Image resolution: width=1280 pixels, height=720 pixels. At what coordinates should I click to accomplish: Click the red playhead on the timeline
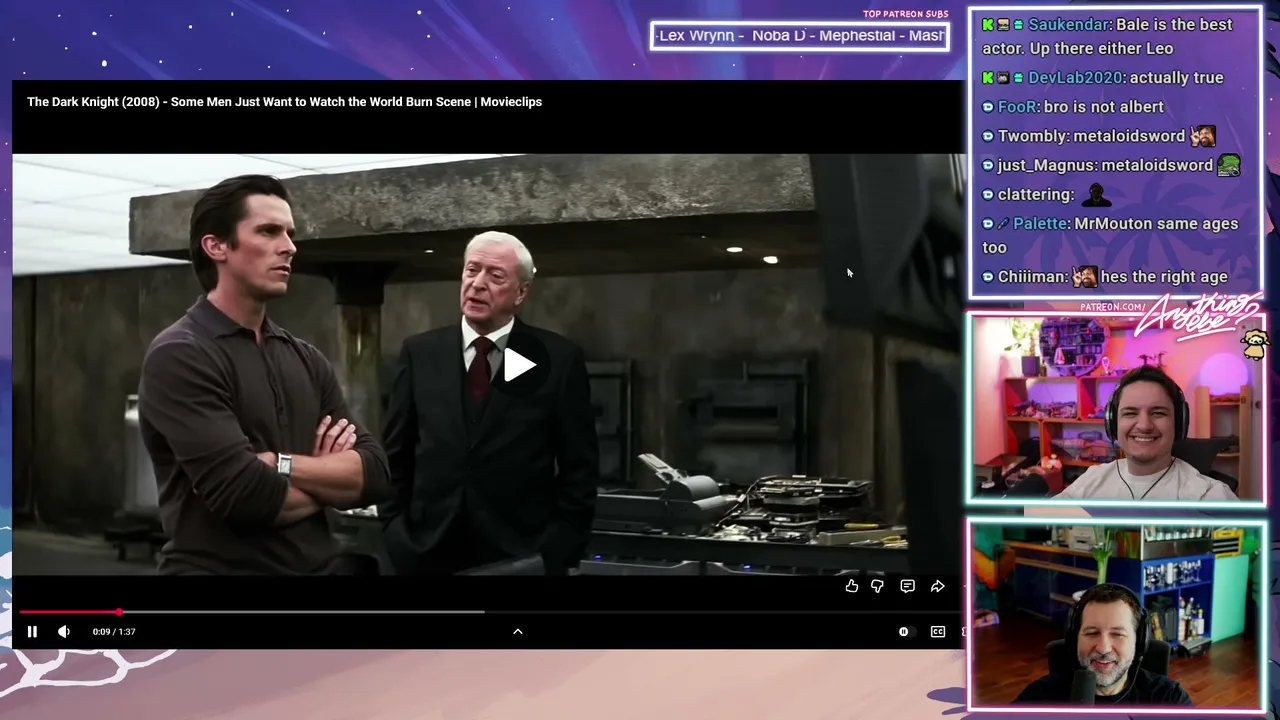[x=119, y=612]
